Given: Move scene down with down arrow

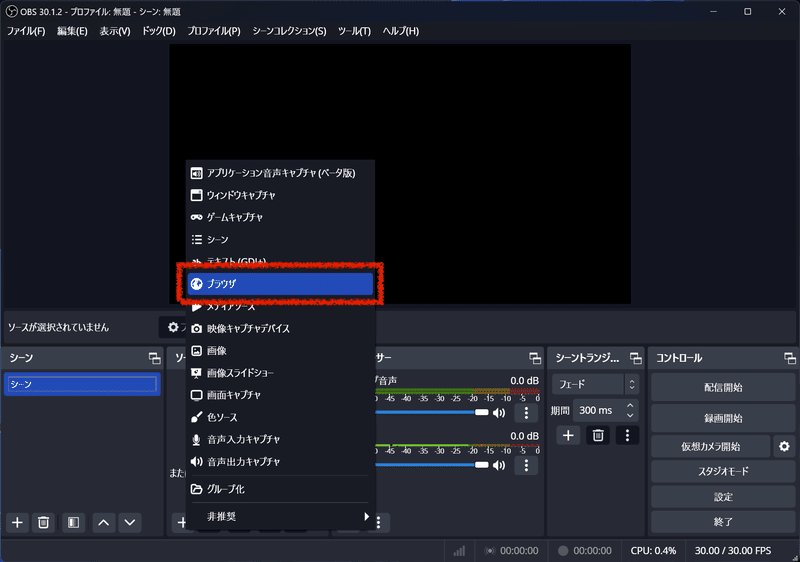Looking at the screenshot, I should [130, 523].
